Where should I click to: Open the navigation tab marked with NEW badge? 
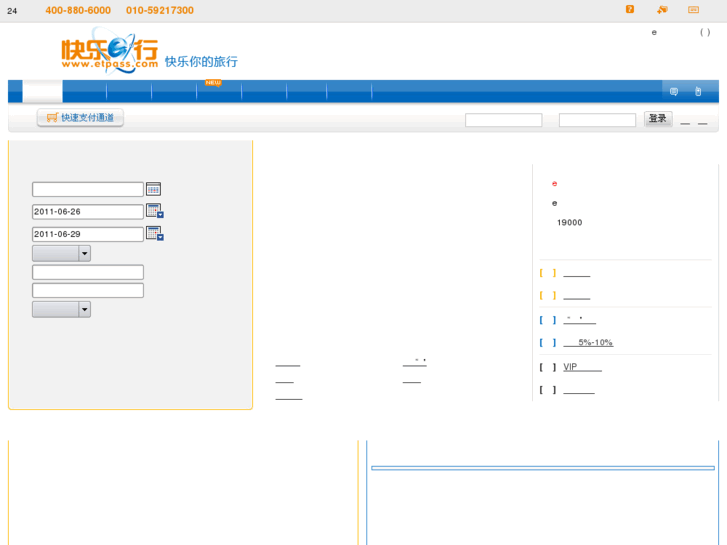click(219, 91)
